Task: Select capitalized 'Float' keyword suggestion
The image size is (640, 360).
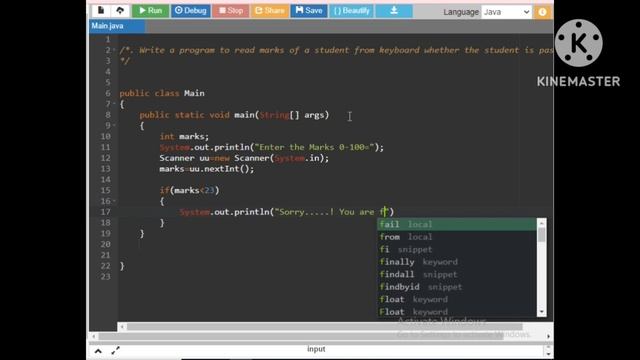Action: (457, 312)
